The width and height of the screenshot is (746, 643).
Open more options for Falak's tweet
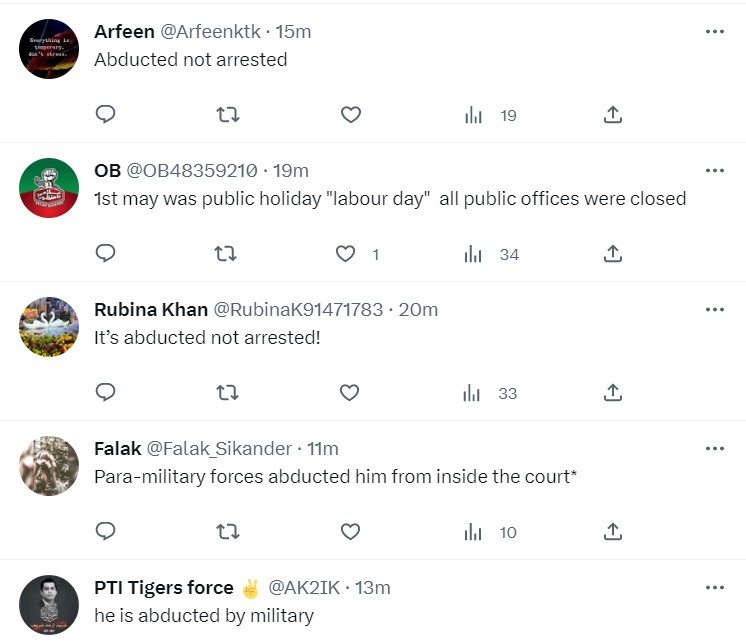pos(714,448)
